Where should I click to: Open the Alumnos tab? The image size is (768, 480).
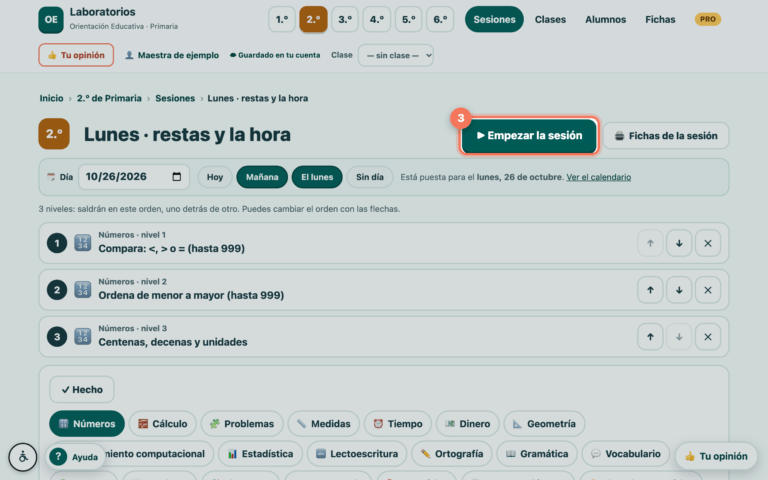(x=605, y=20)
